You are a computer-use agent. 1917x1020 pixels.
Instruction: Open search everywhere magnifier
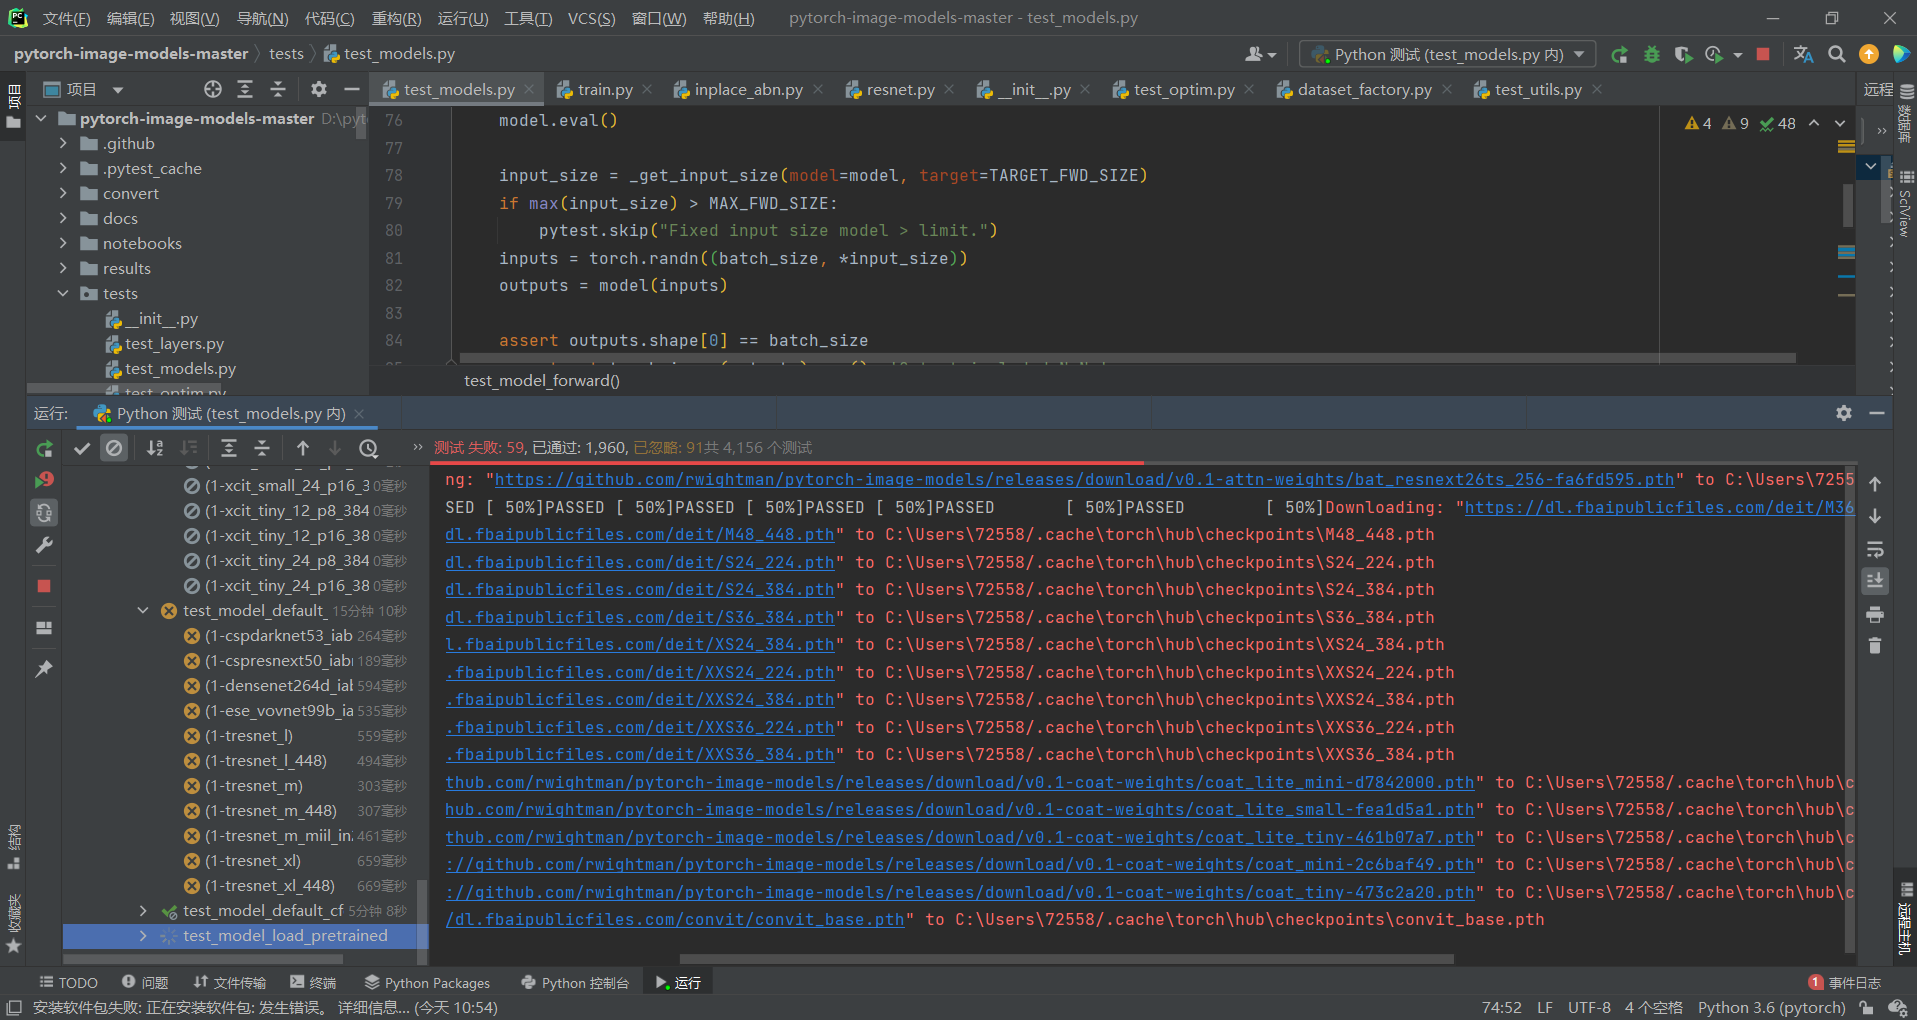[1837, 54]
